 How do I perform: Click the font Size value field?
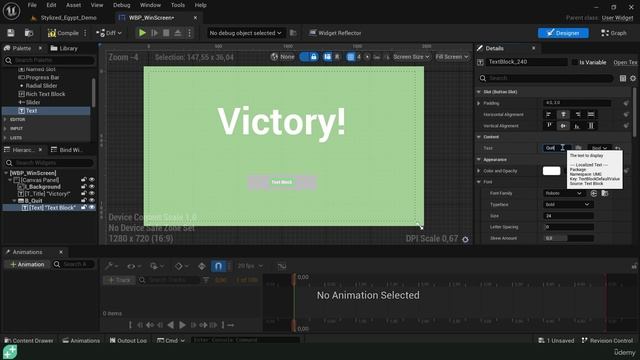click(x=569, y=216)
